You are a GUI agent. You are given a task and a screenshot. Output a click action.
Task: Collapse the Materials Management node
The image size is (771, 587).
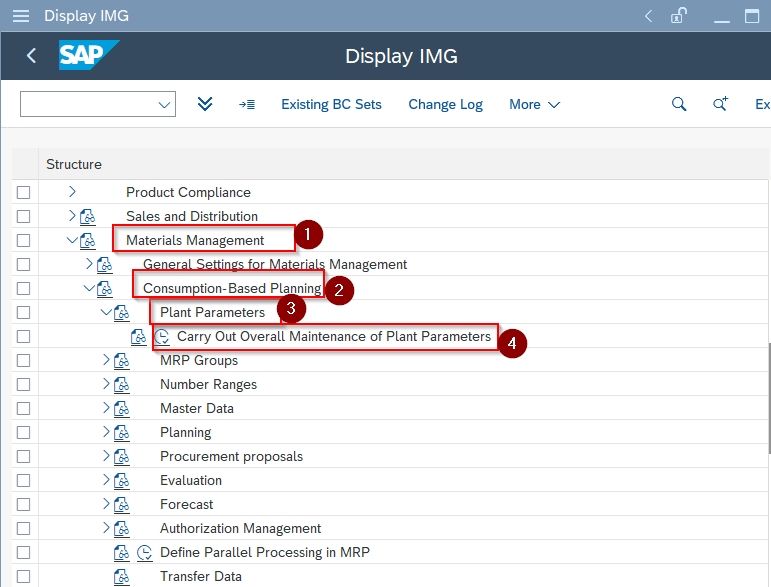(72, 240)
